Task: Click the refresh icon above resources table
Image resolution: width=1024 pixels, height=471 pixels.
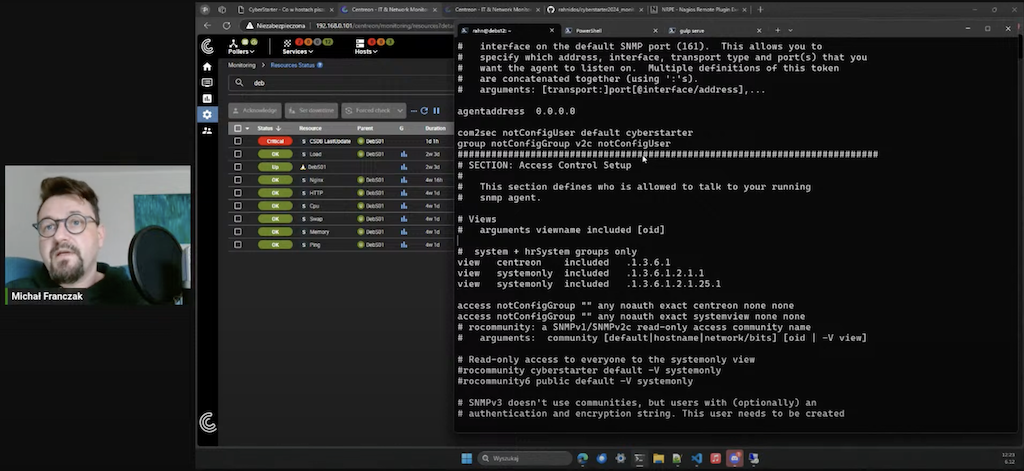Action: pyautogui.click(x=424, y=110)
